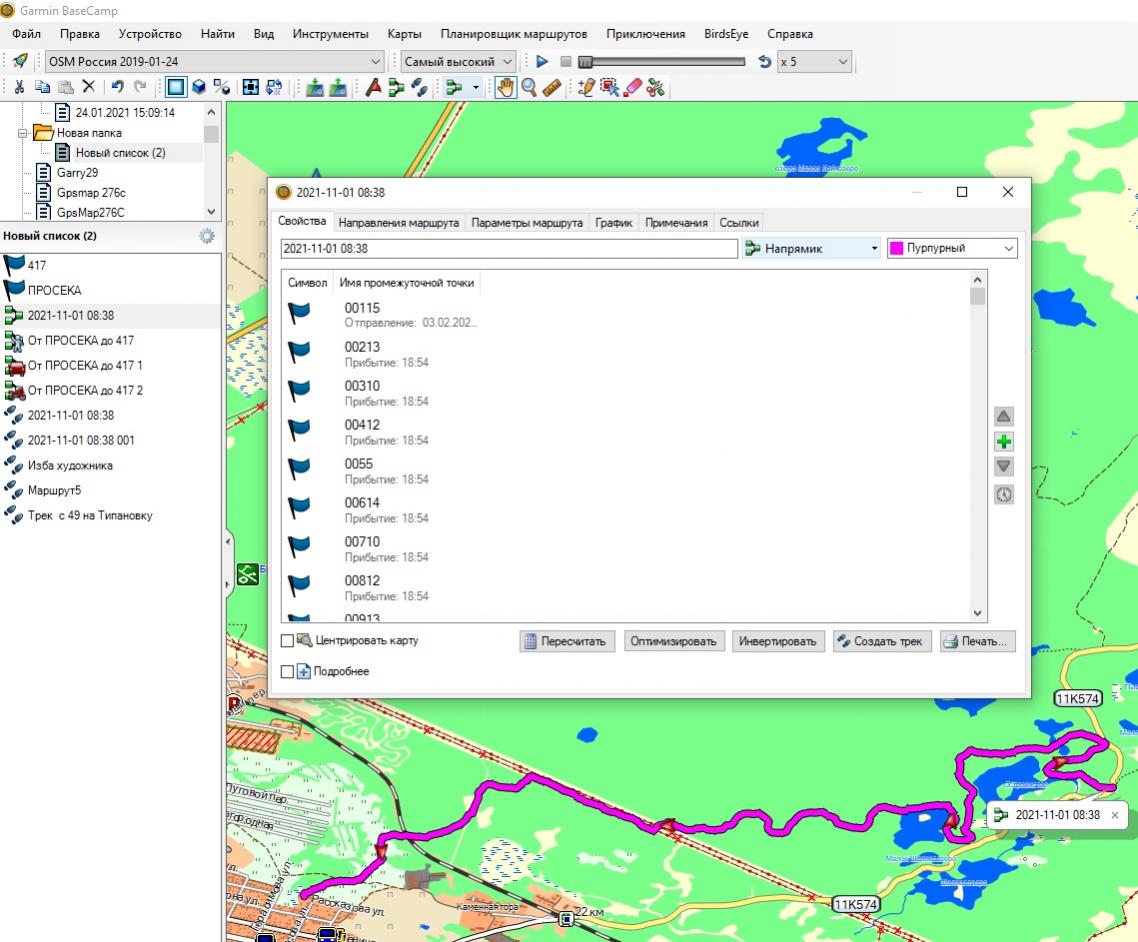Open the 'OSM Россия 2019-01-24' map dropdown
The width and height of the screenshot is (1138, 942).
pos(376,62)
